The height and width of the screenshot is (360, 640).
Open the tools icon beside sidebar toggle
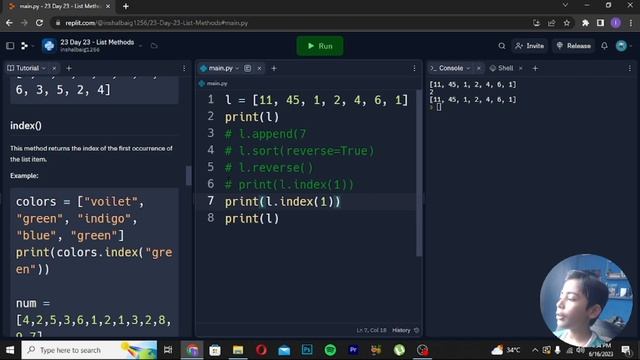(24, 46)
